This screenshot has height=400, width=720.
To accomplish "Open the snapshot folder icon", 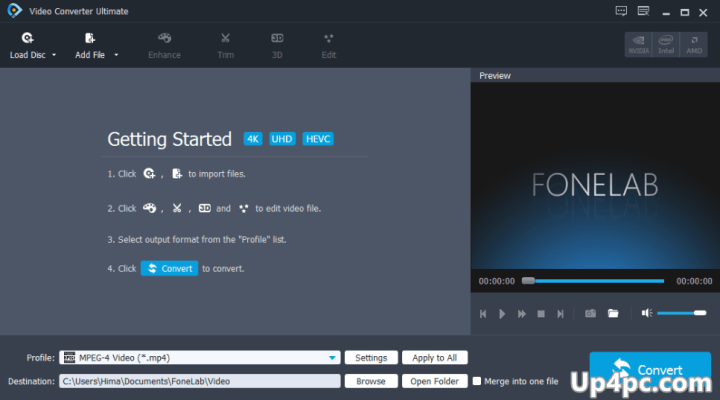I will (613, 313).
